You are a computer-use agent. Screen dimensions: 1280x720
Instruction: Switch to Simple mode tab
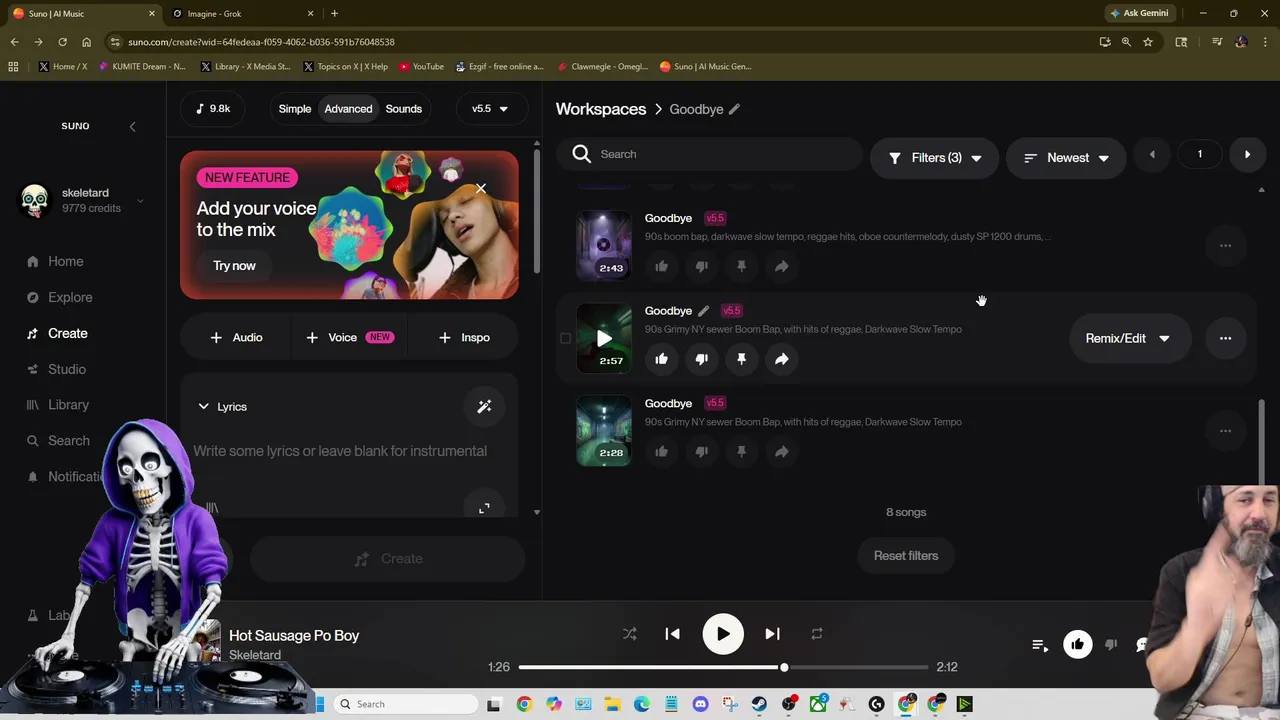[x=295, y=109]
